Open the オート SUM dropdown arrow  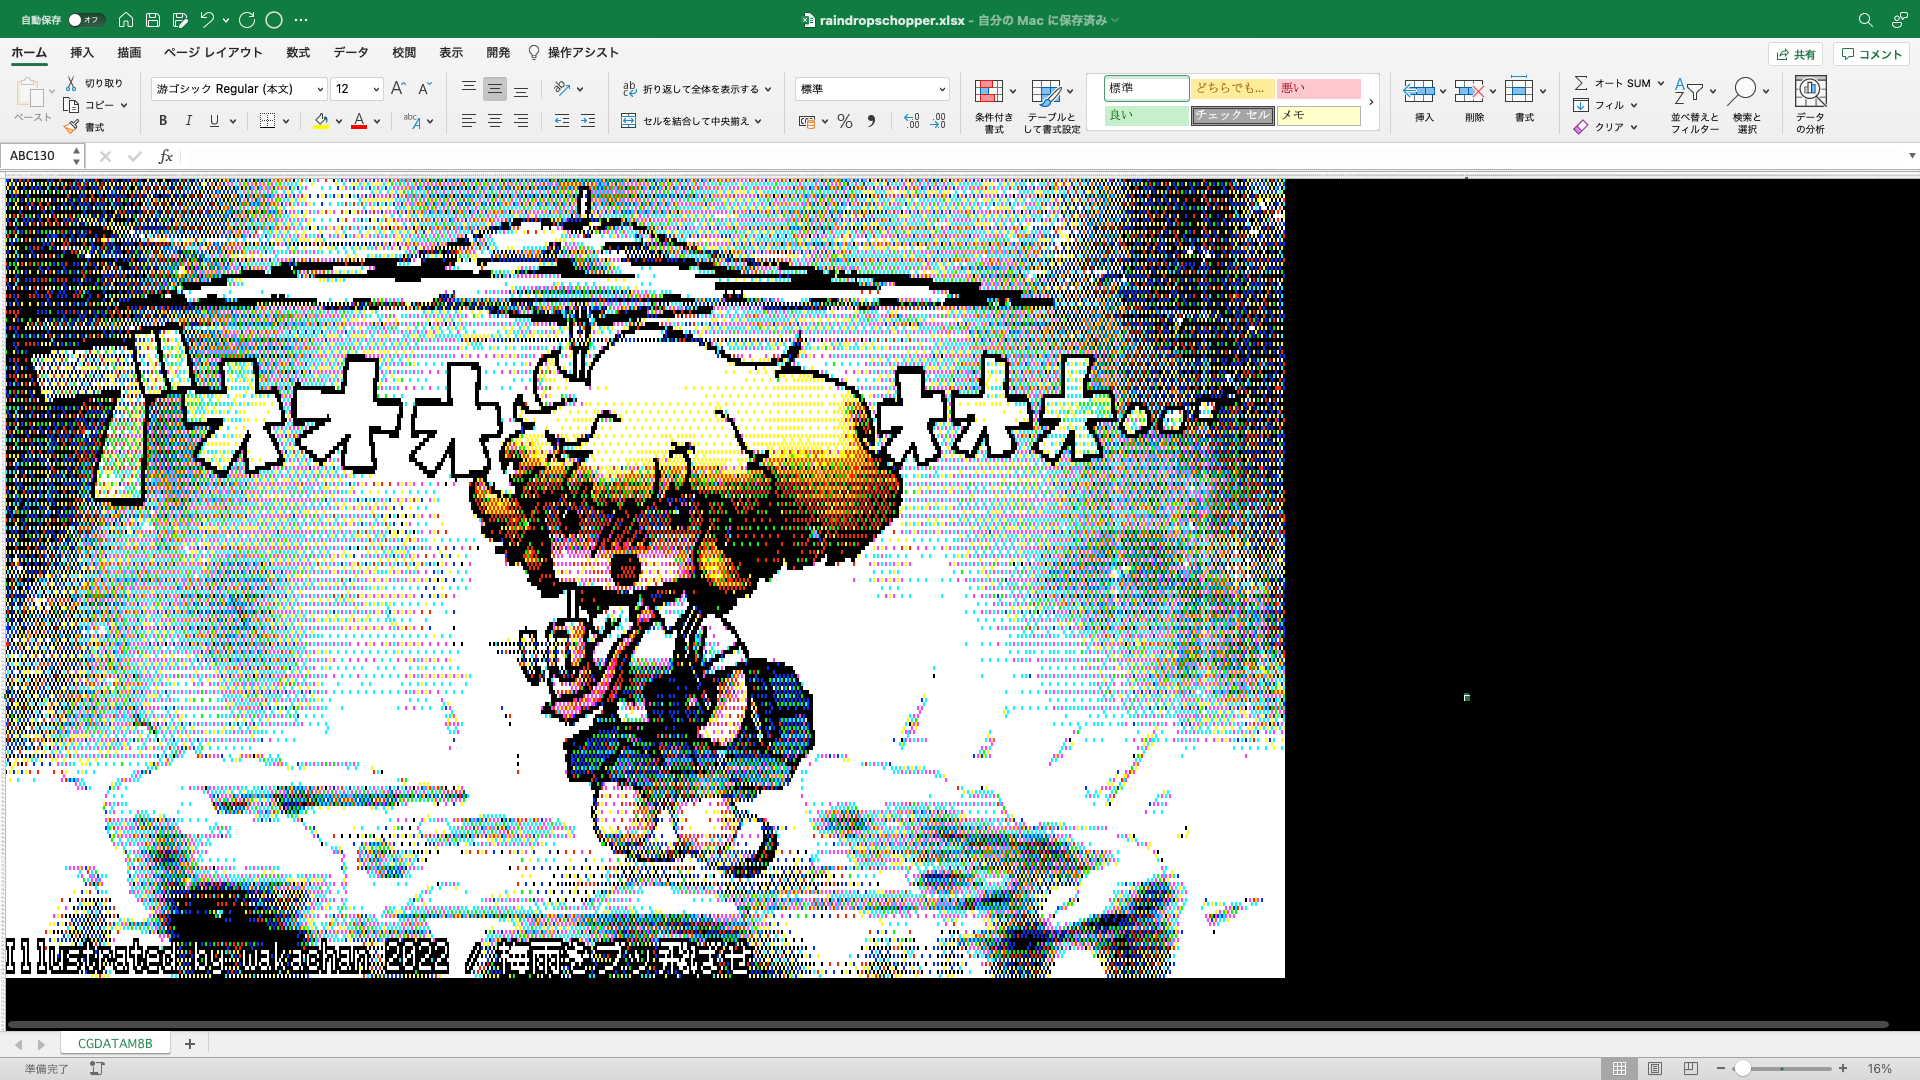tap(1661, 83)
